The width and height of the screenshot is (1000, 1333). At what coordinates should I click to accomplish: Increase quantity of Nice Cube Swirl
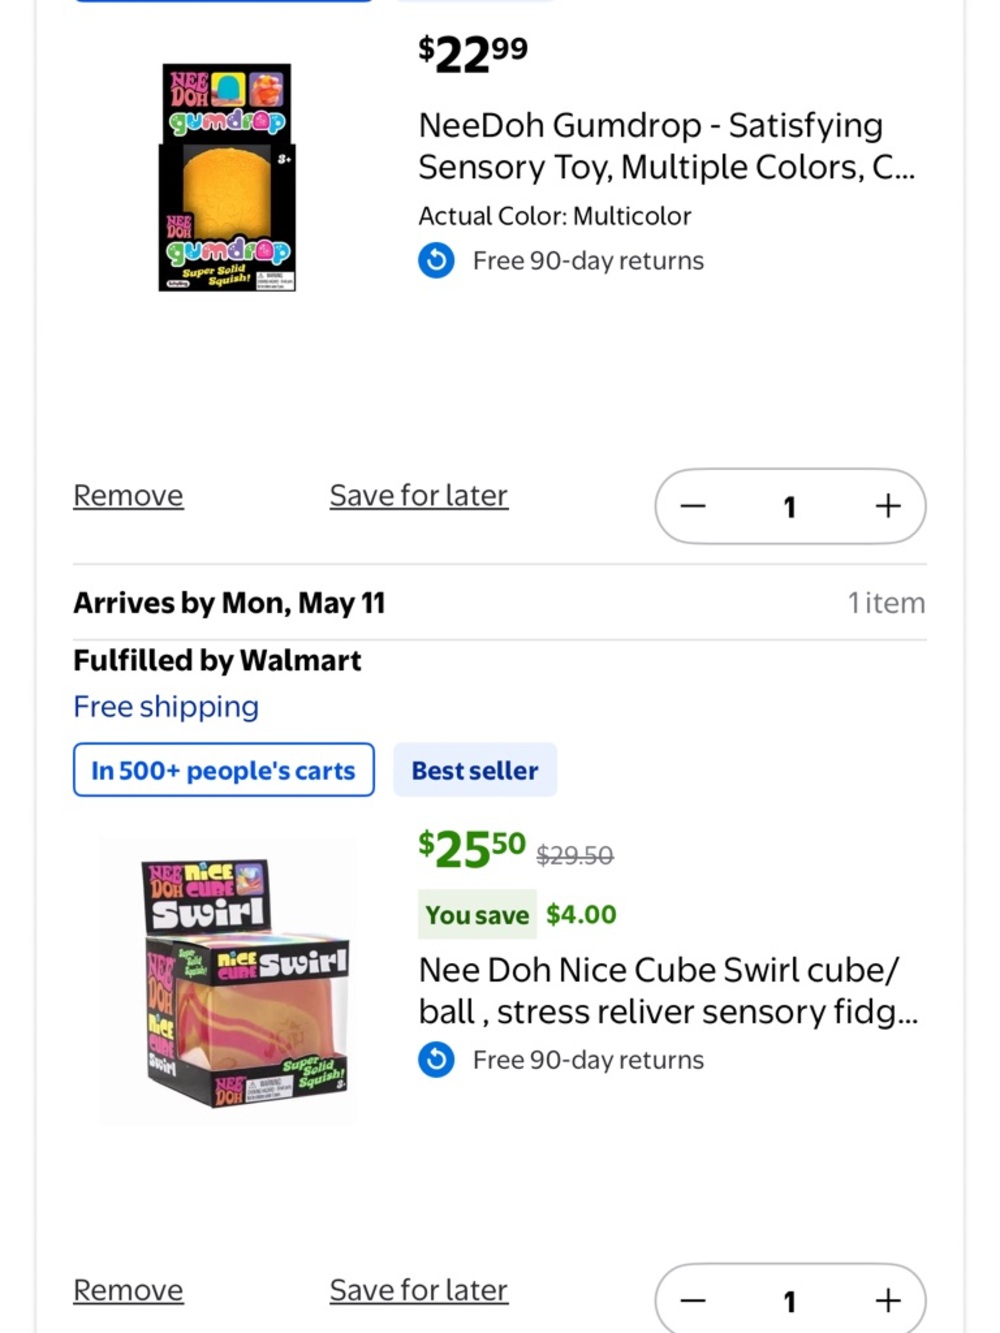[888, 1301]
